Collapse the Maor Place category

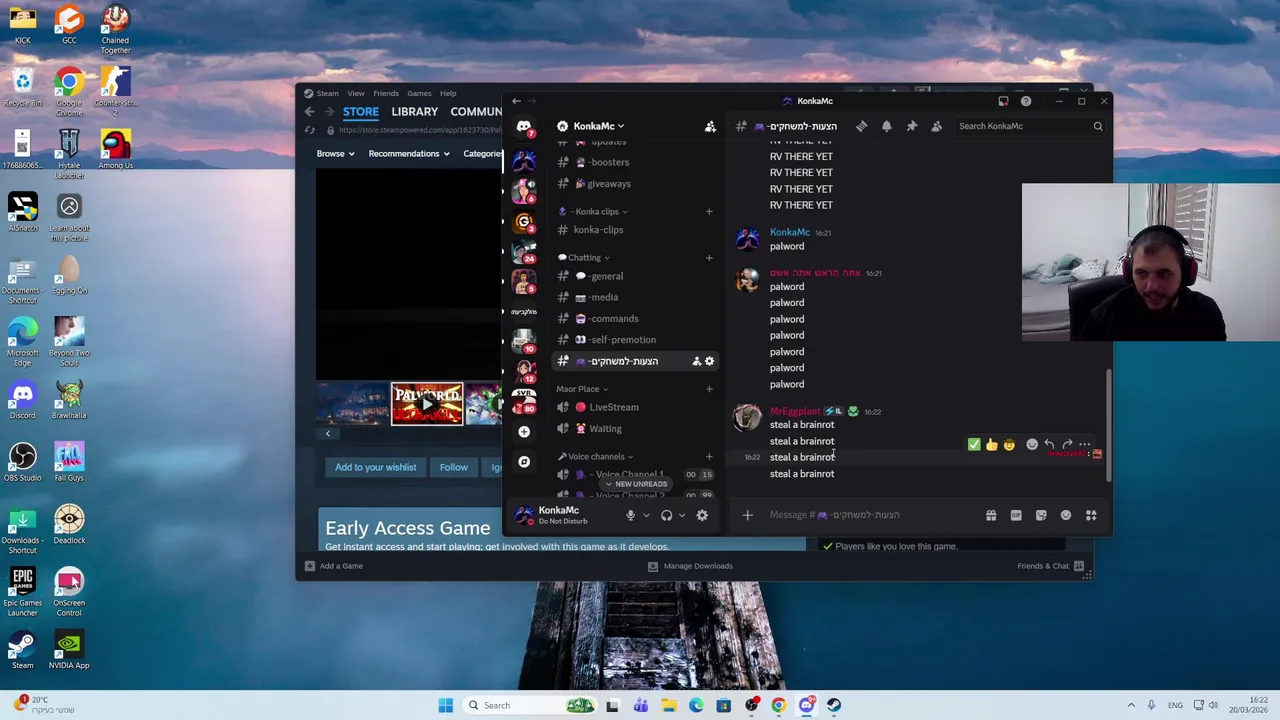pos(582,389)
